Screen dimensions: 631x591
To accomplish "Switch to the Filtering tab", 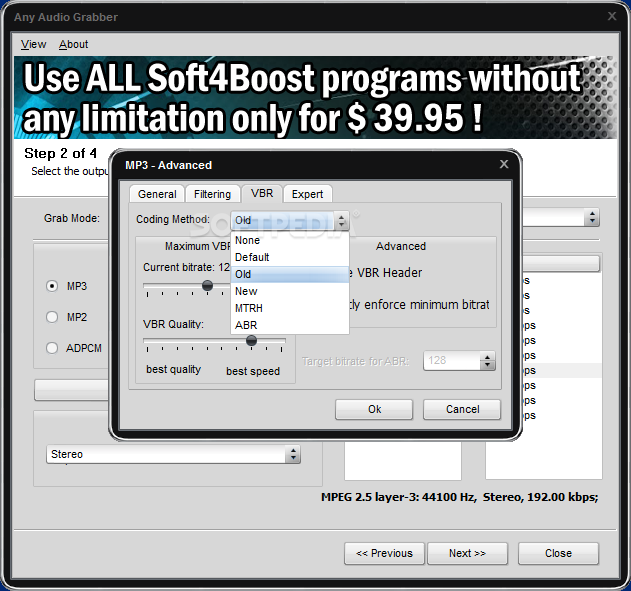I will point(212,194).
